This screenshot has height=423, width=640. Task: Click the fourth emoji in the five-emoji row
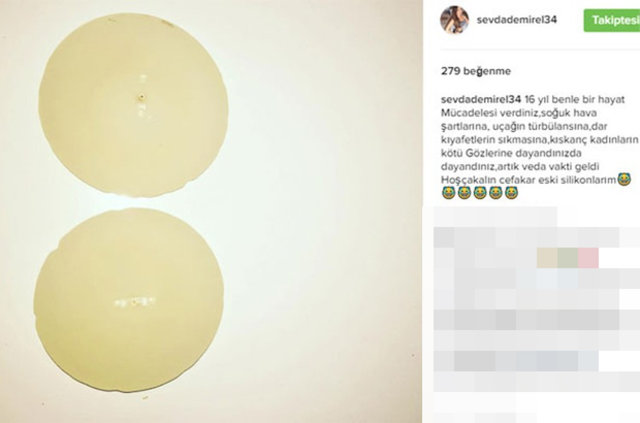(496, 193)
